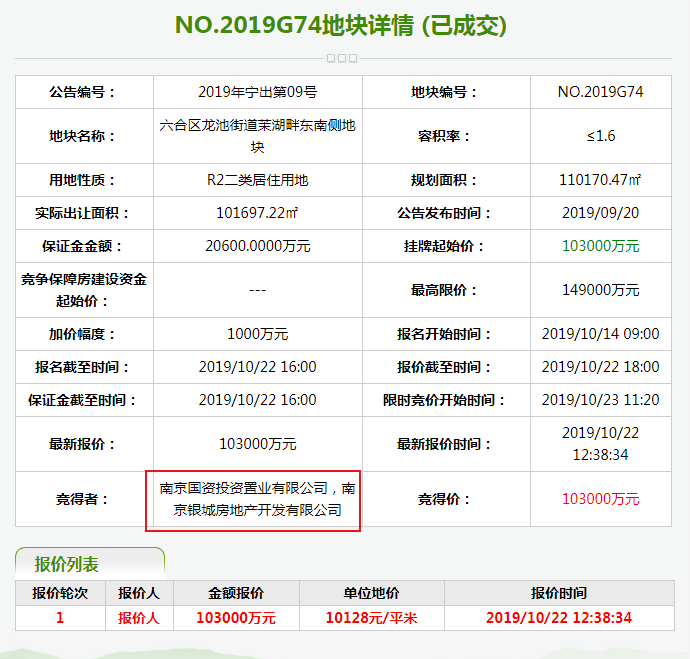690x659 pixels.
Task: Click the 竞得价 label
Action: pos(443,499)
